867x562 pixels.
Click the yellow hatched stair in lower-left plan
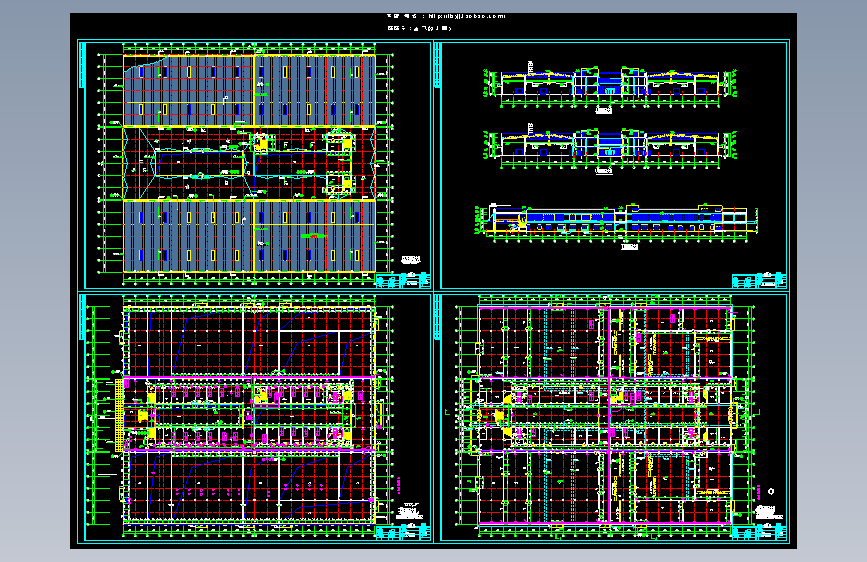click(119, 414)
